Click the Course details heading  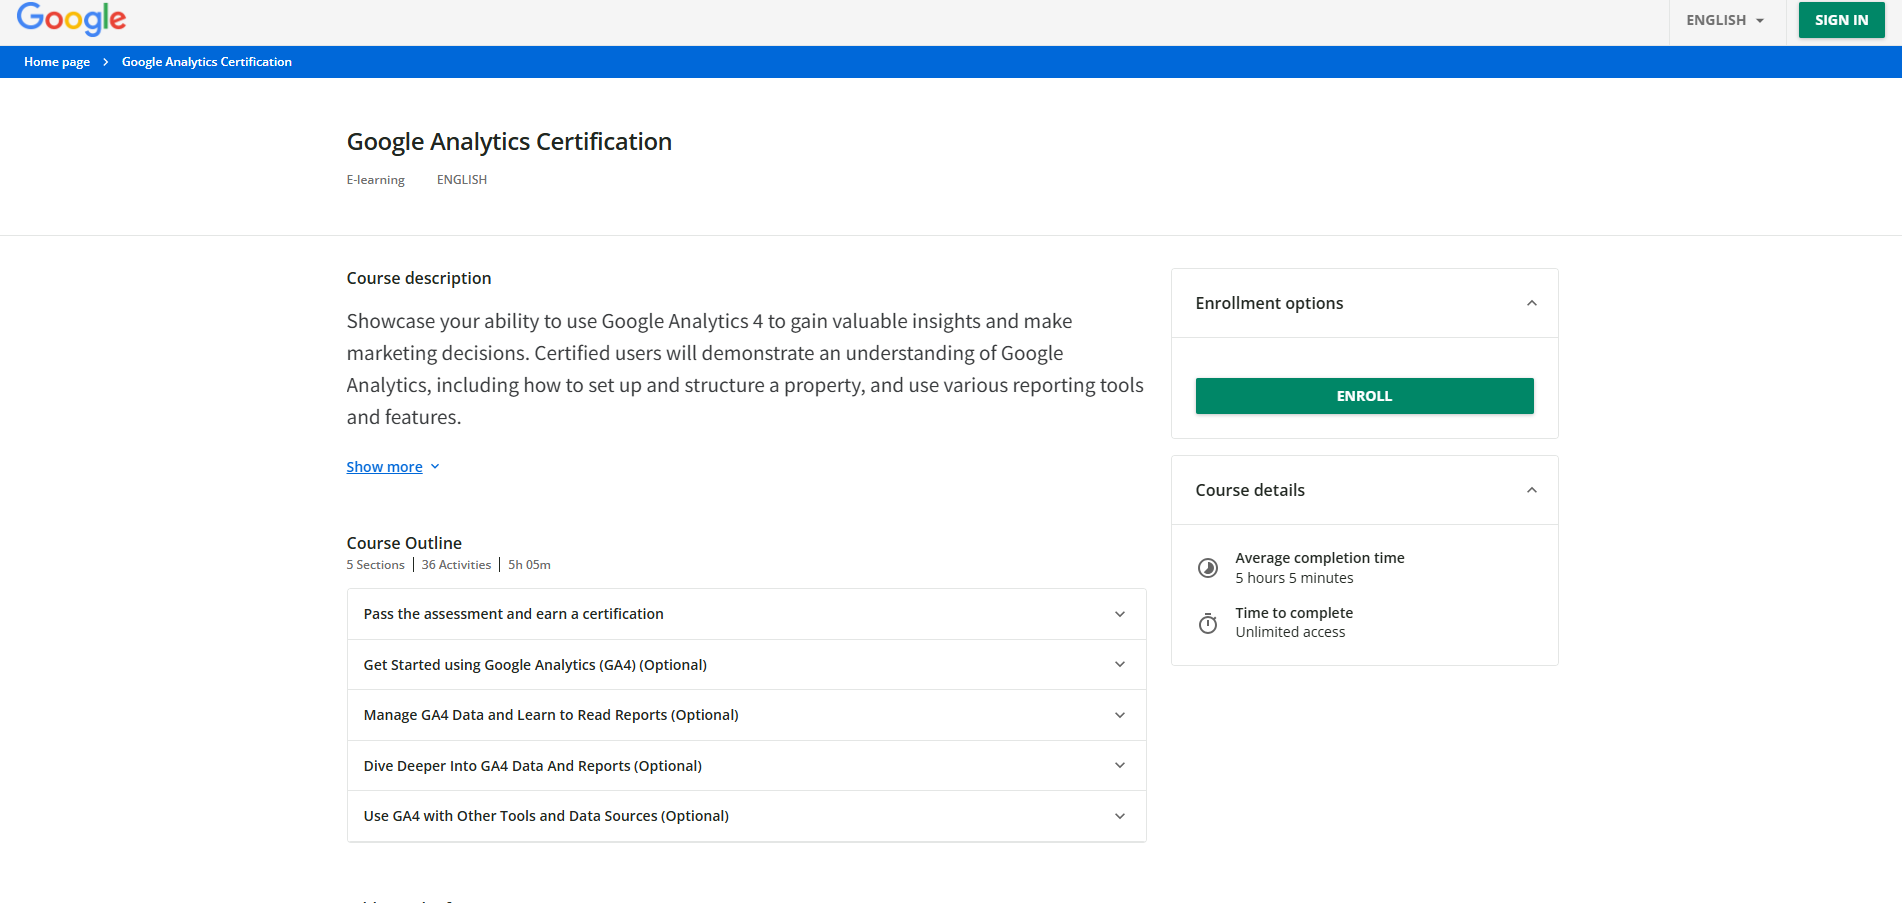point(1250,490)
